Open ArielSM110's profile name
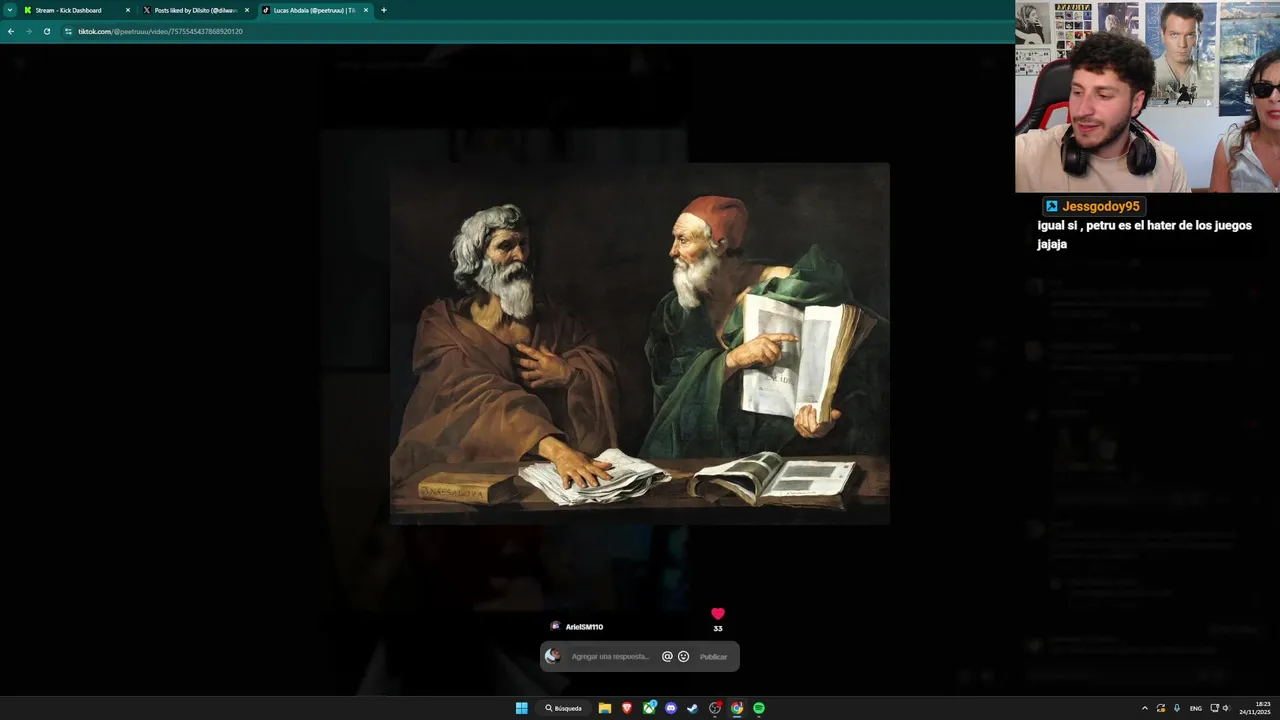 point(584,627)
